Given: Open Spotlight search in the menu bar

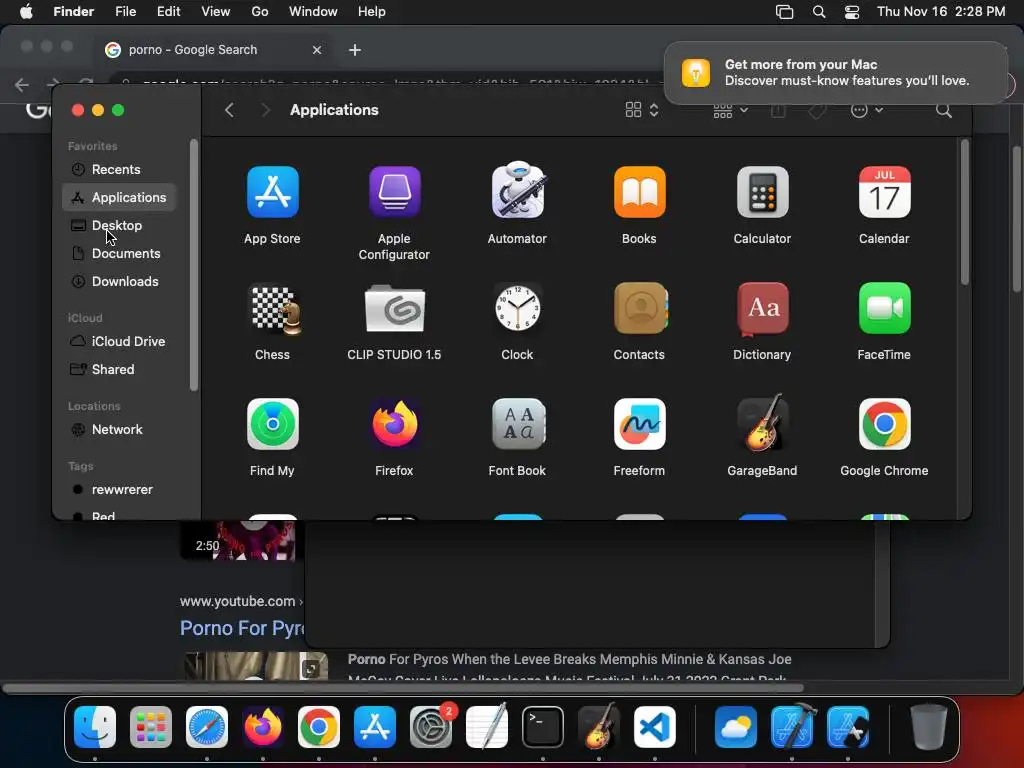Looking at the screenshot, I should [x=819, y=12].
